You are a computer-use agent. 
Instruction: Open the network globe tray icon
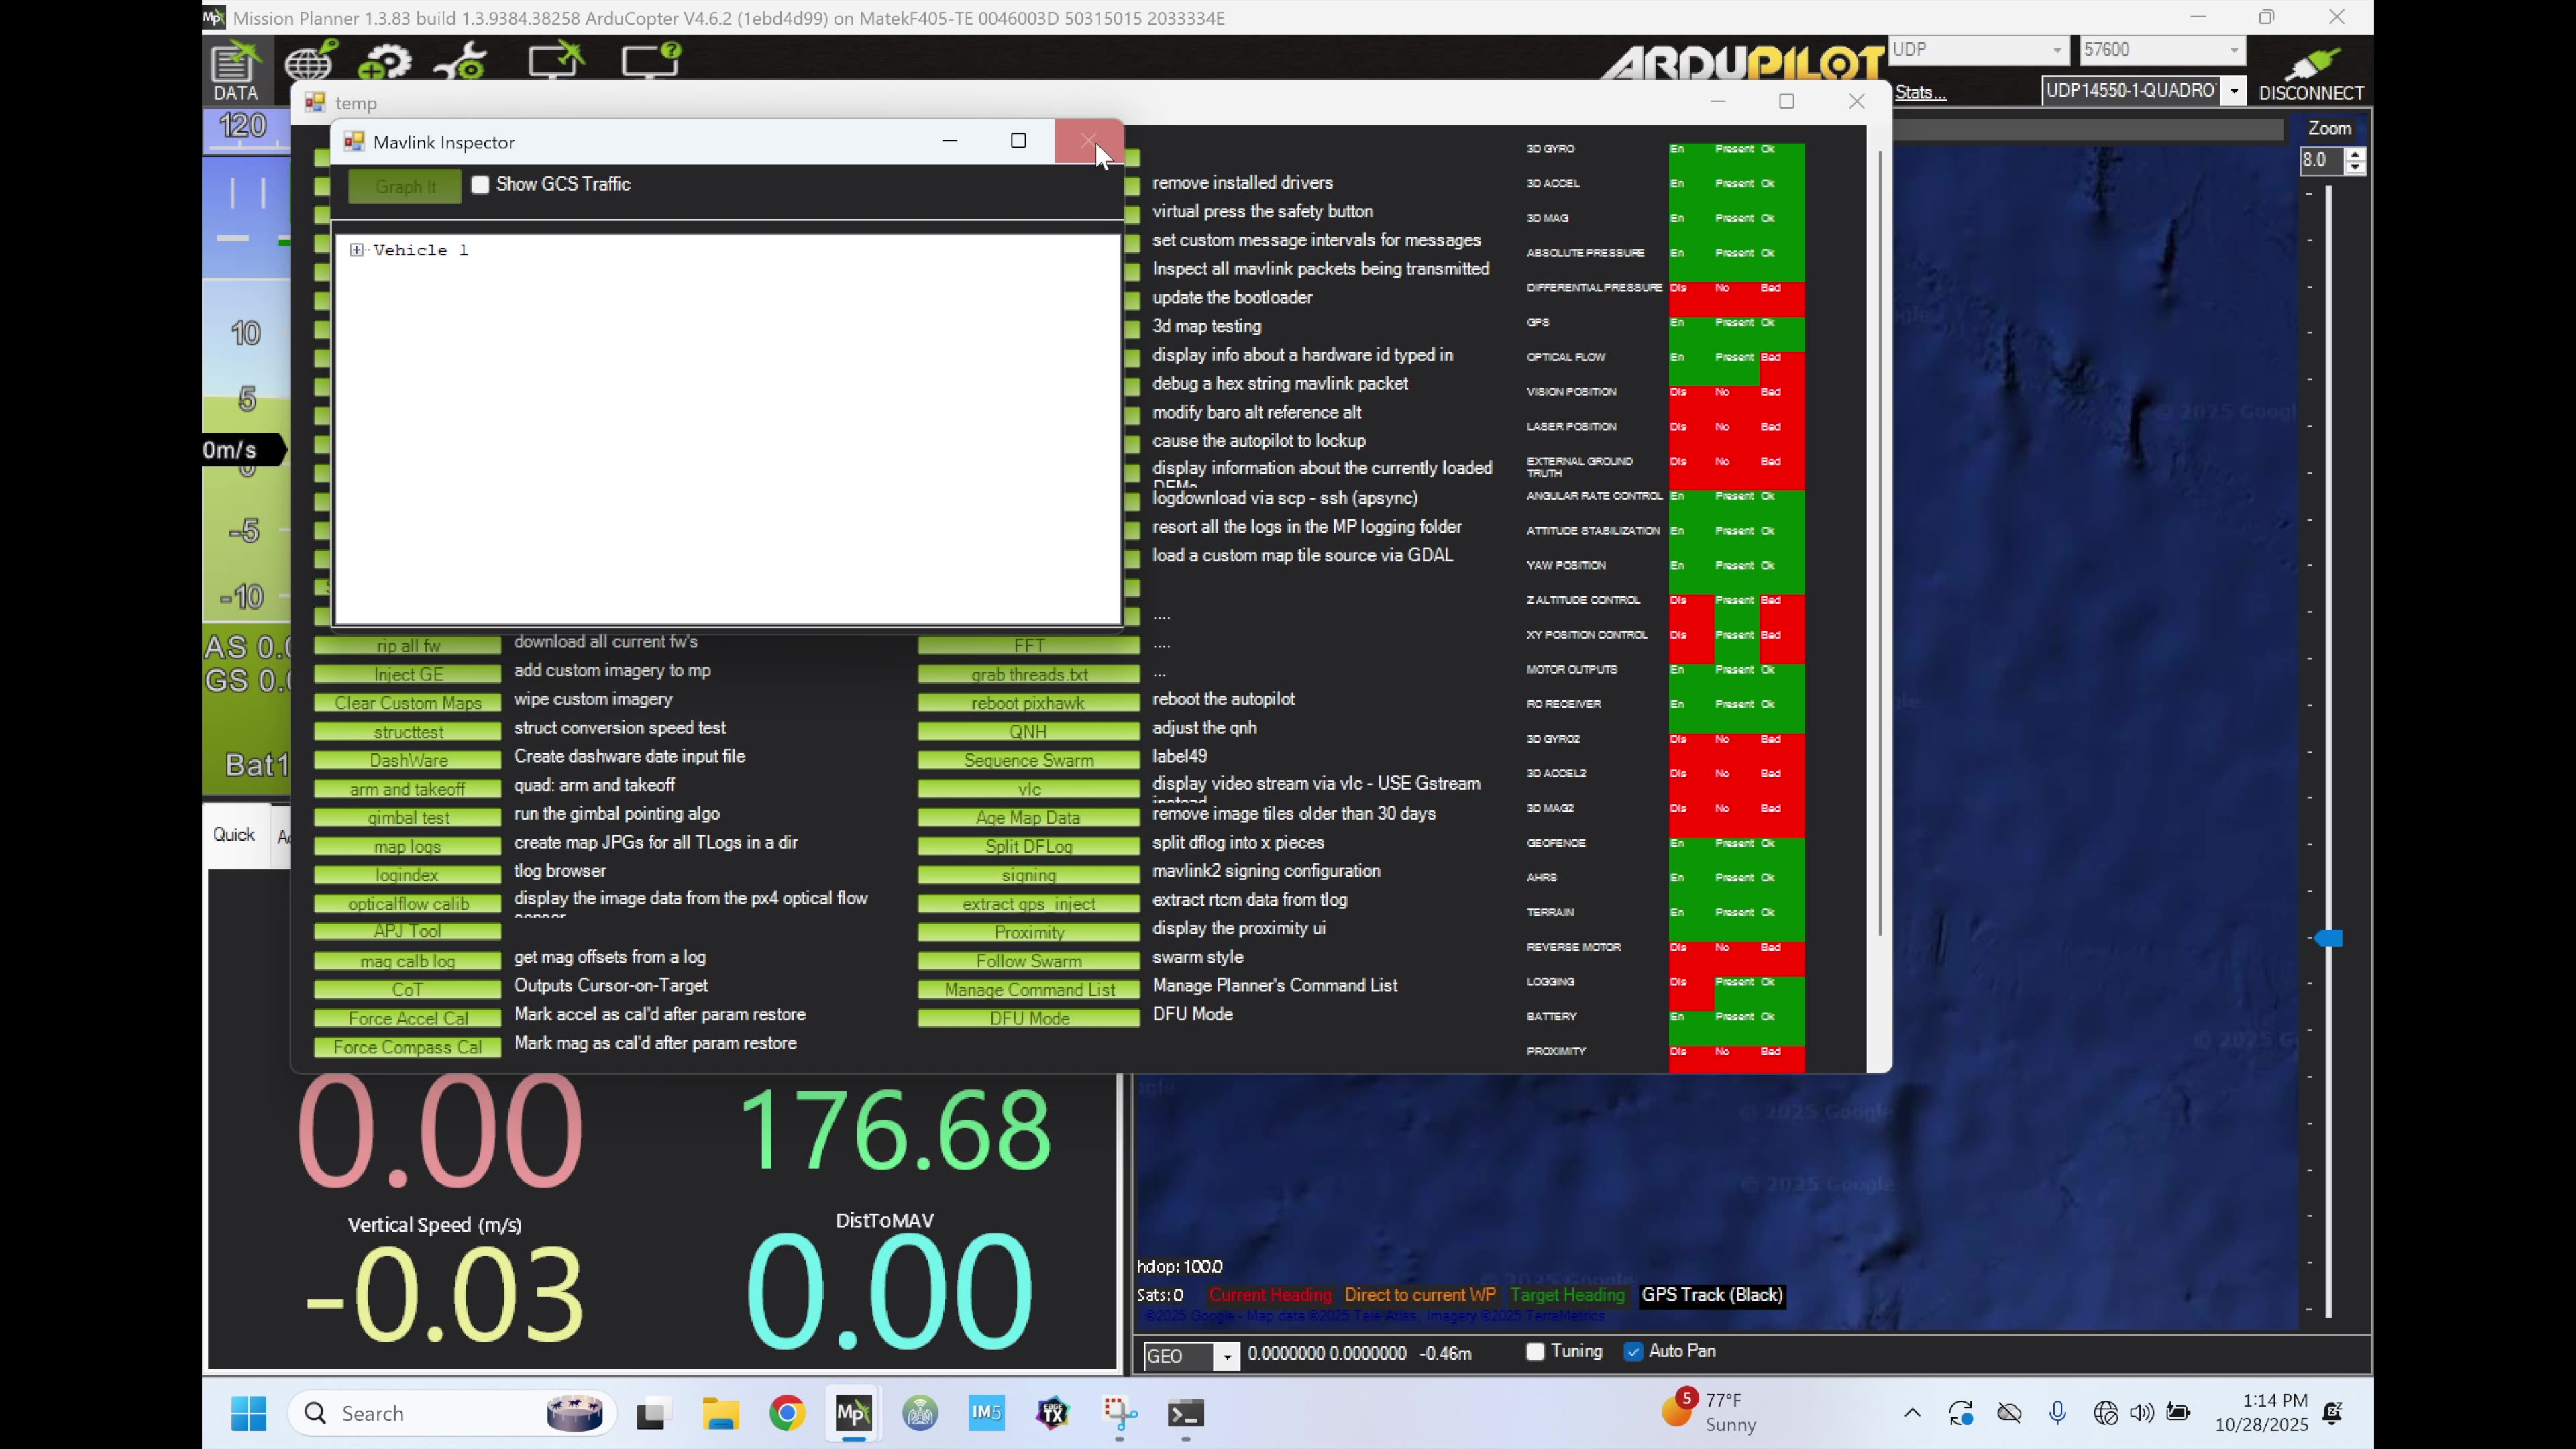(2105, 1413)
